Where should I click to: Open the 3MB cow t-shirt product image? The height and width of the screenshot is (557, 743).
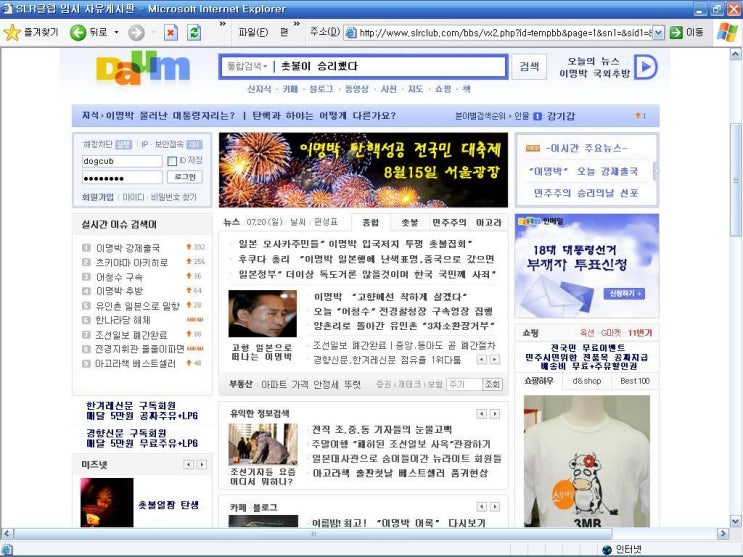[587, 461]
